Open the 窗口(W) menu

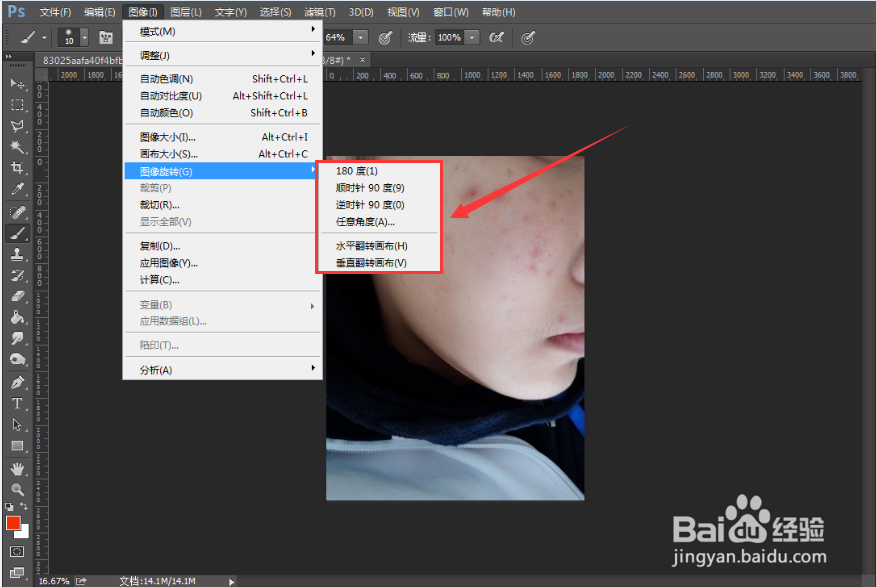click(x=451, y=12)
